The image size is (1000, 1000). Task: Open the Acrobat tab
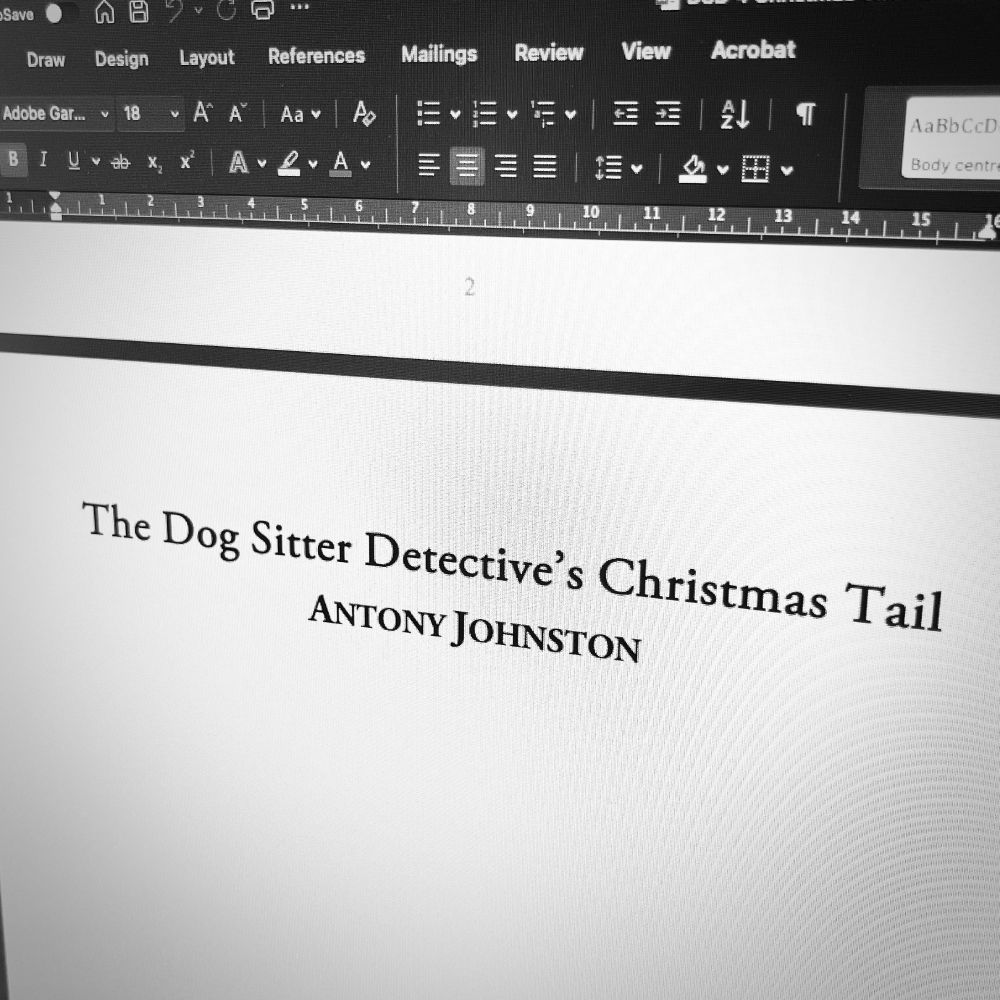click(x=753, y=50)
